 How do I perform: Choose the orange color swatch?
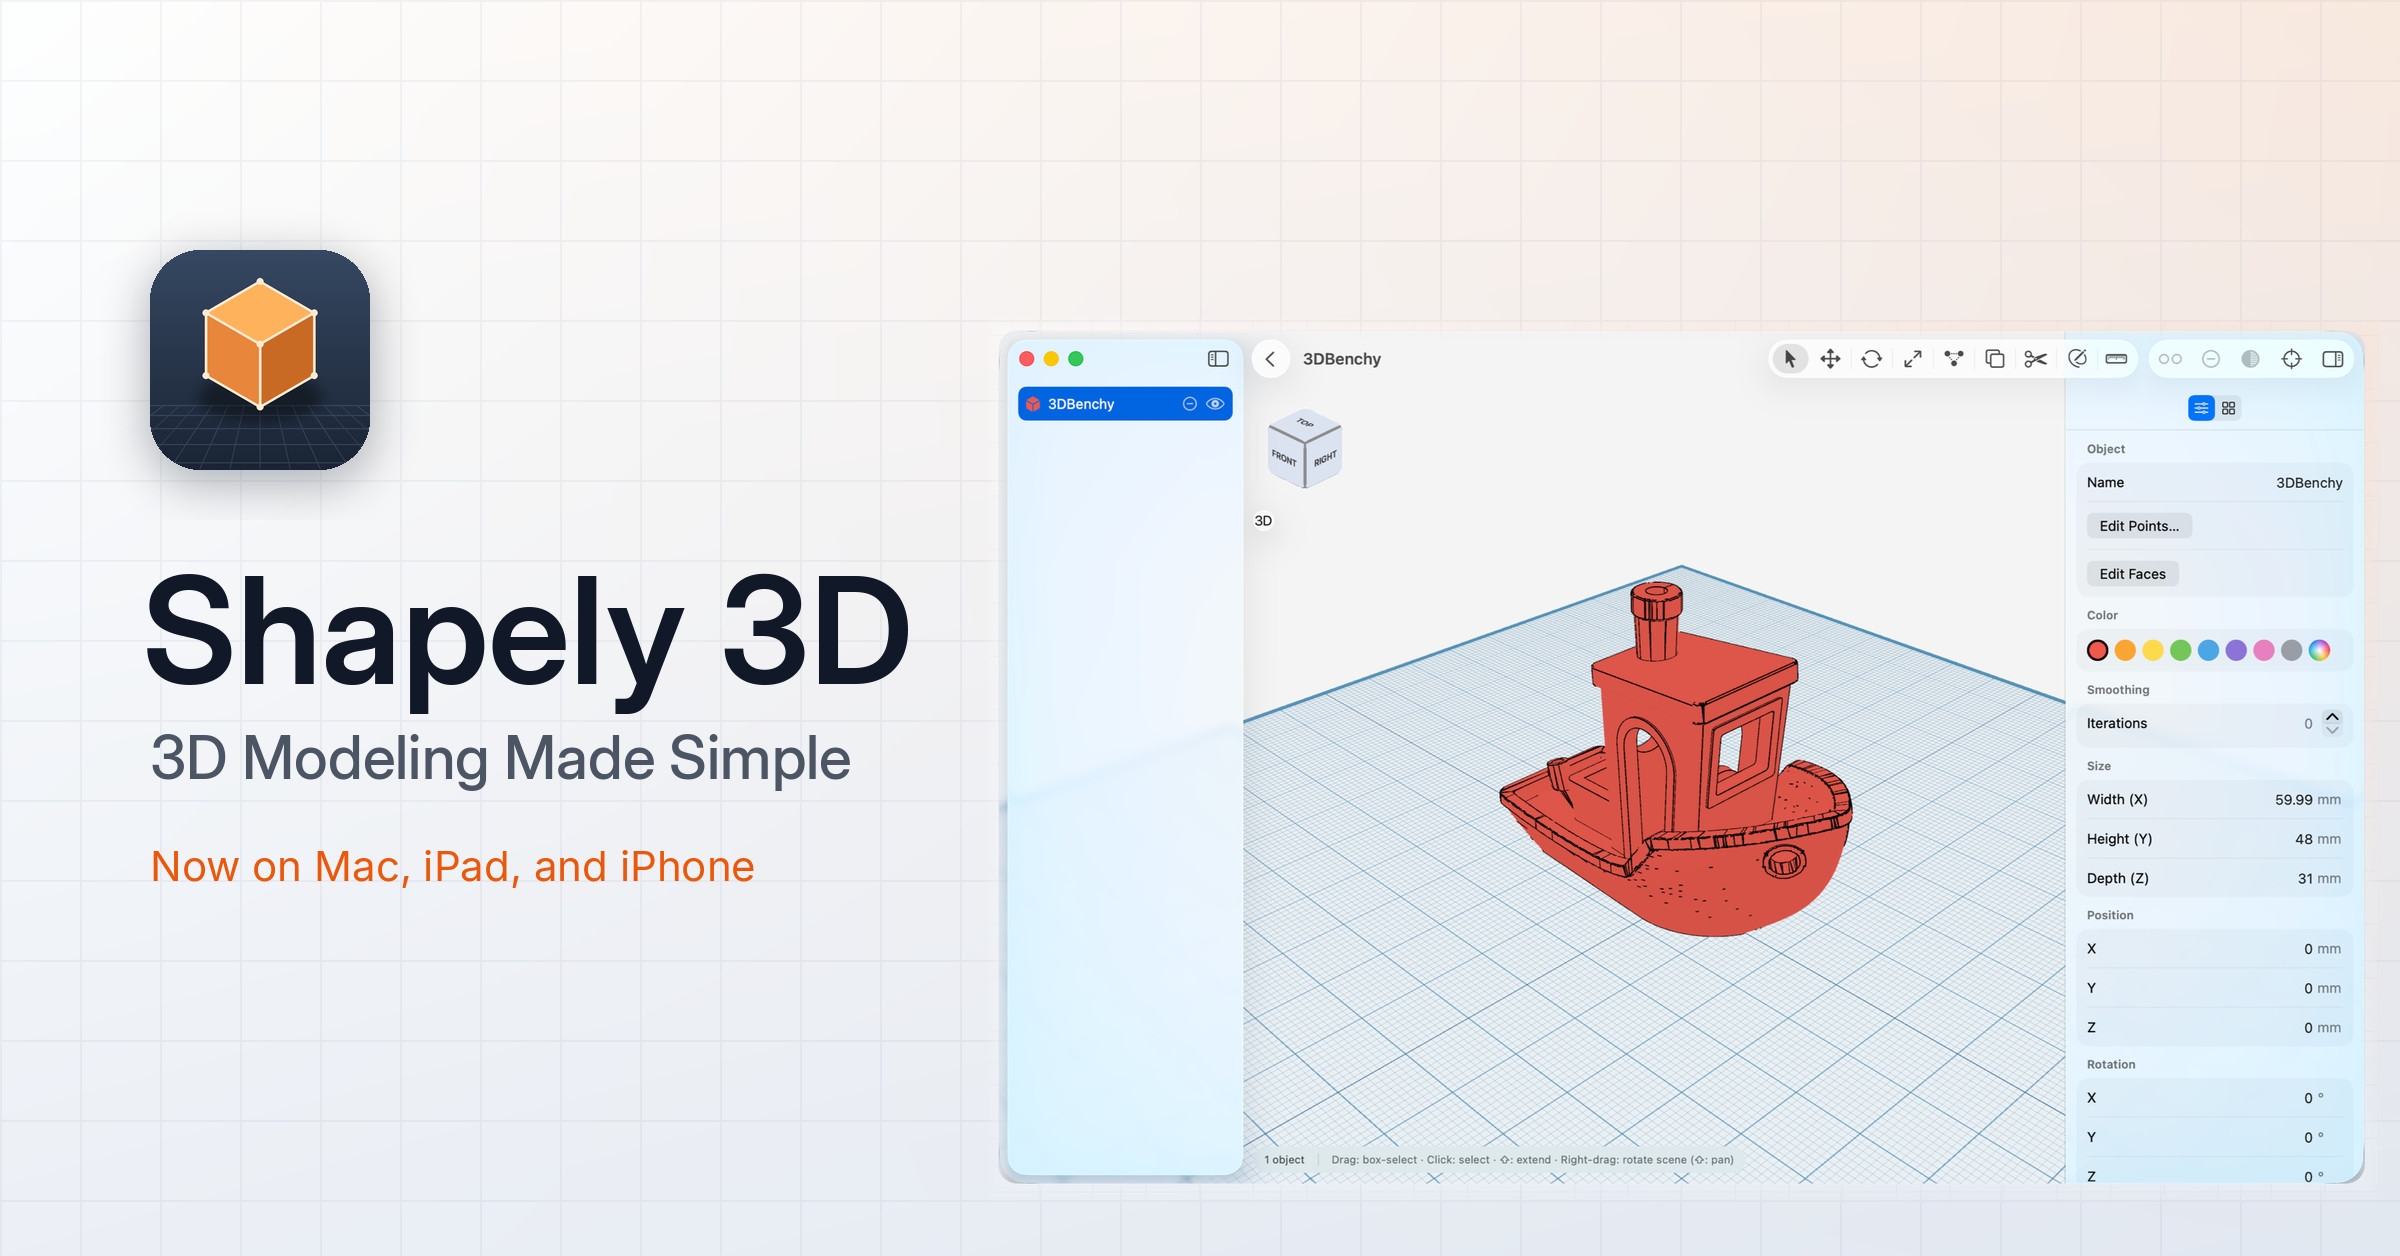click(2125, 651)
